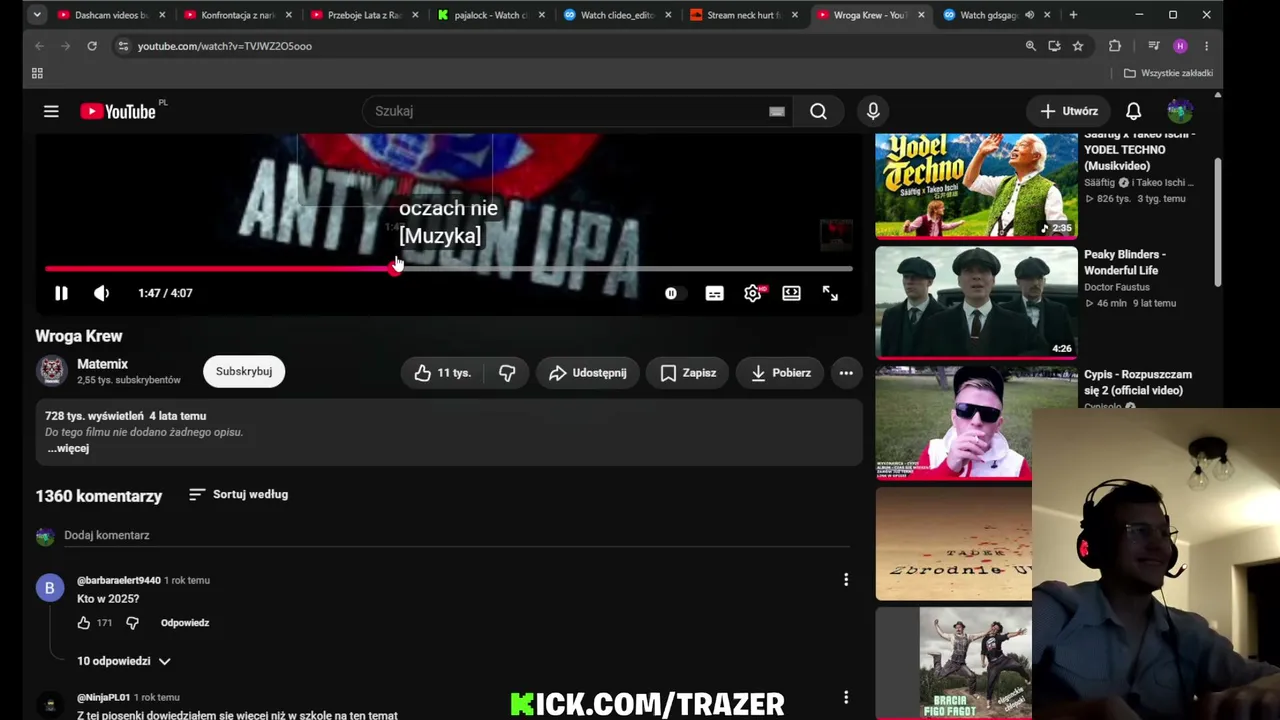Screen dimensions: 1280x720
Task: Start voice search with the microphone
Action: pos(873,111)
